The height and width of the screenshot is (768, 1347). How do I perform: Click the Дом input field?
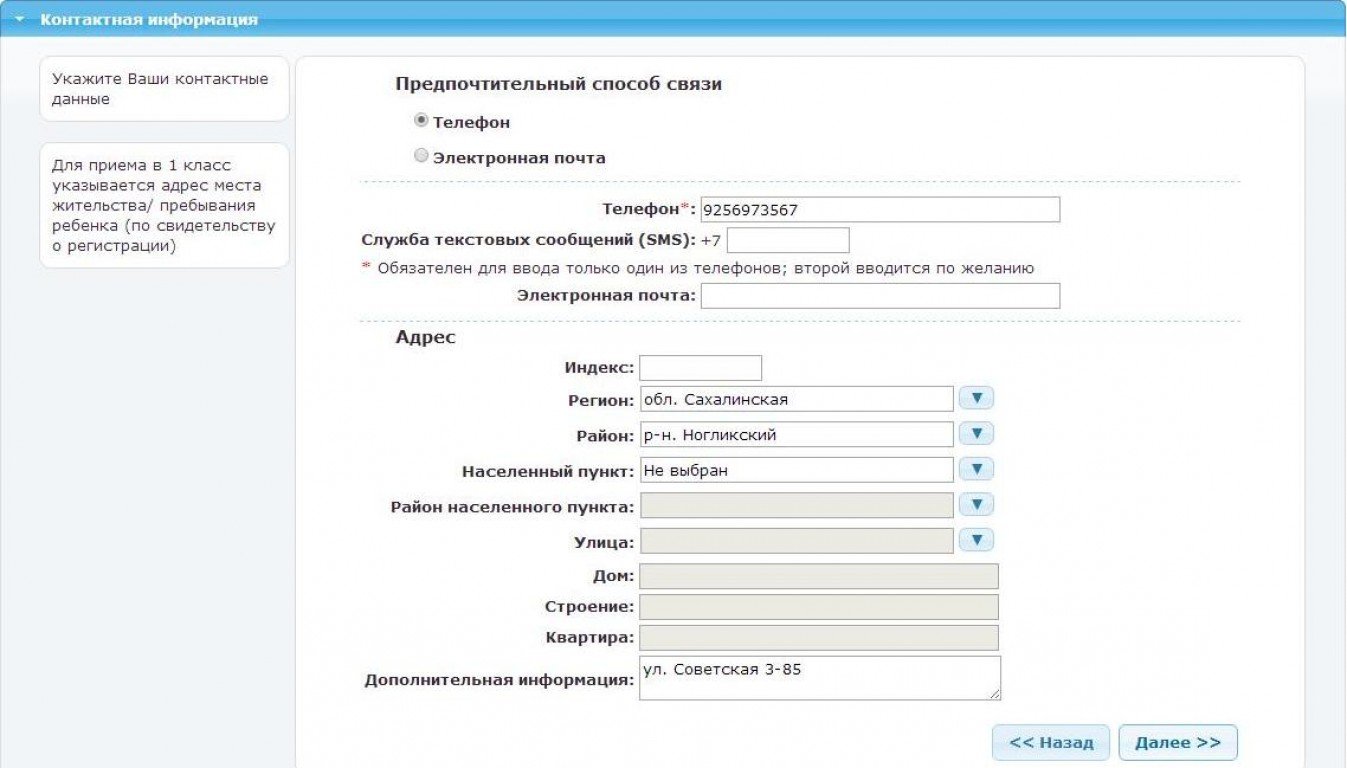click(818, 576)
